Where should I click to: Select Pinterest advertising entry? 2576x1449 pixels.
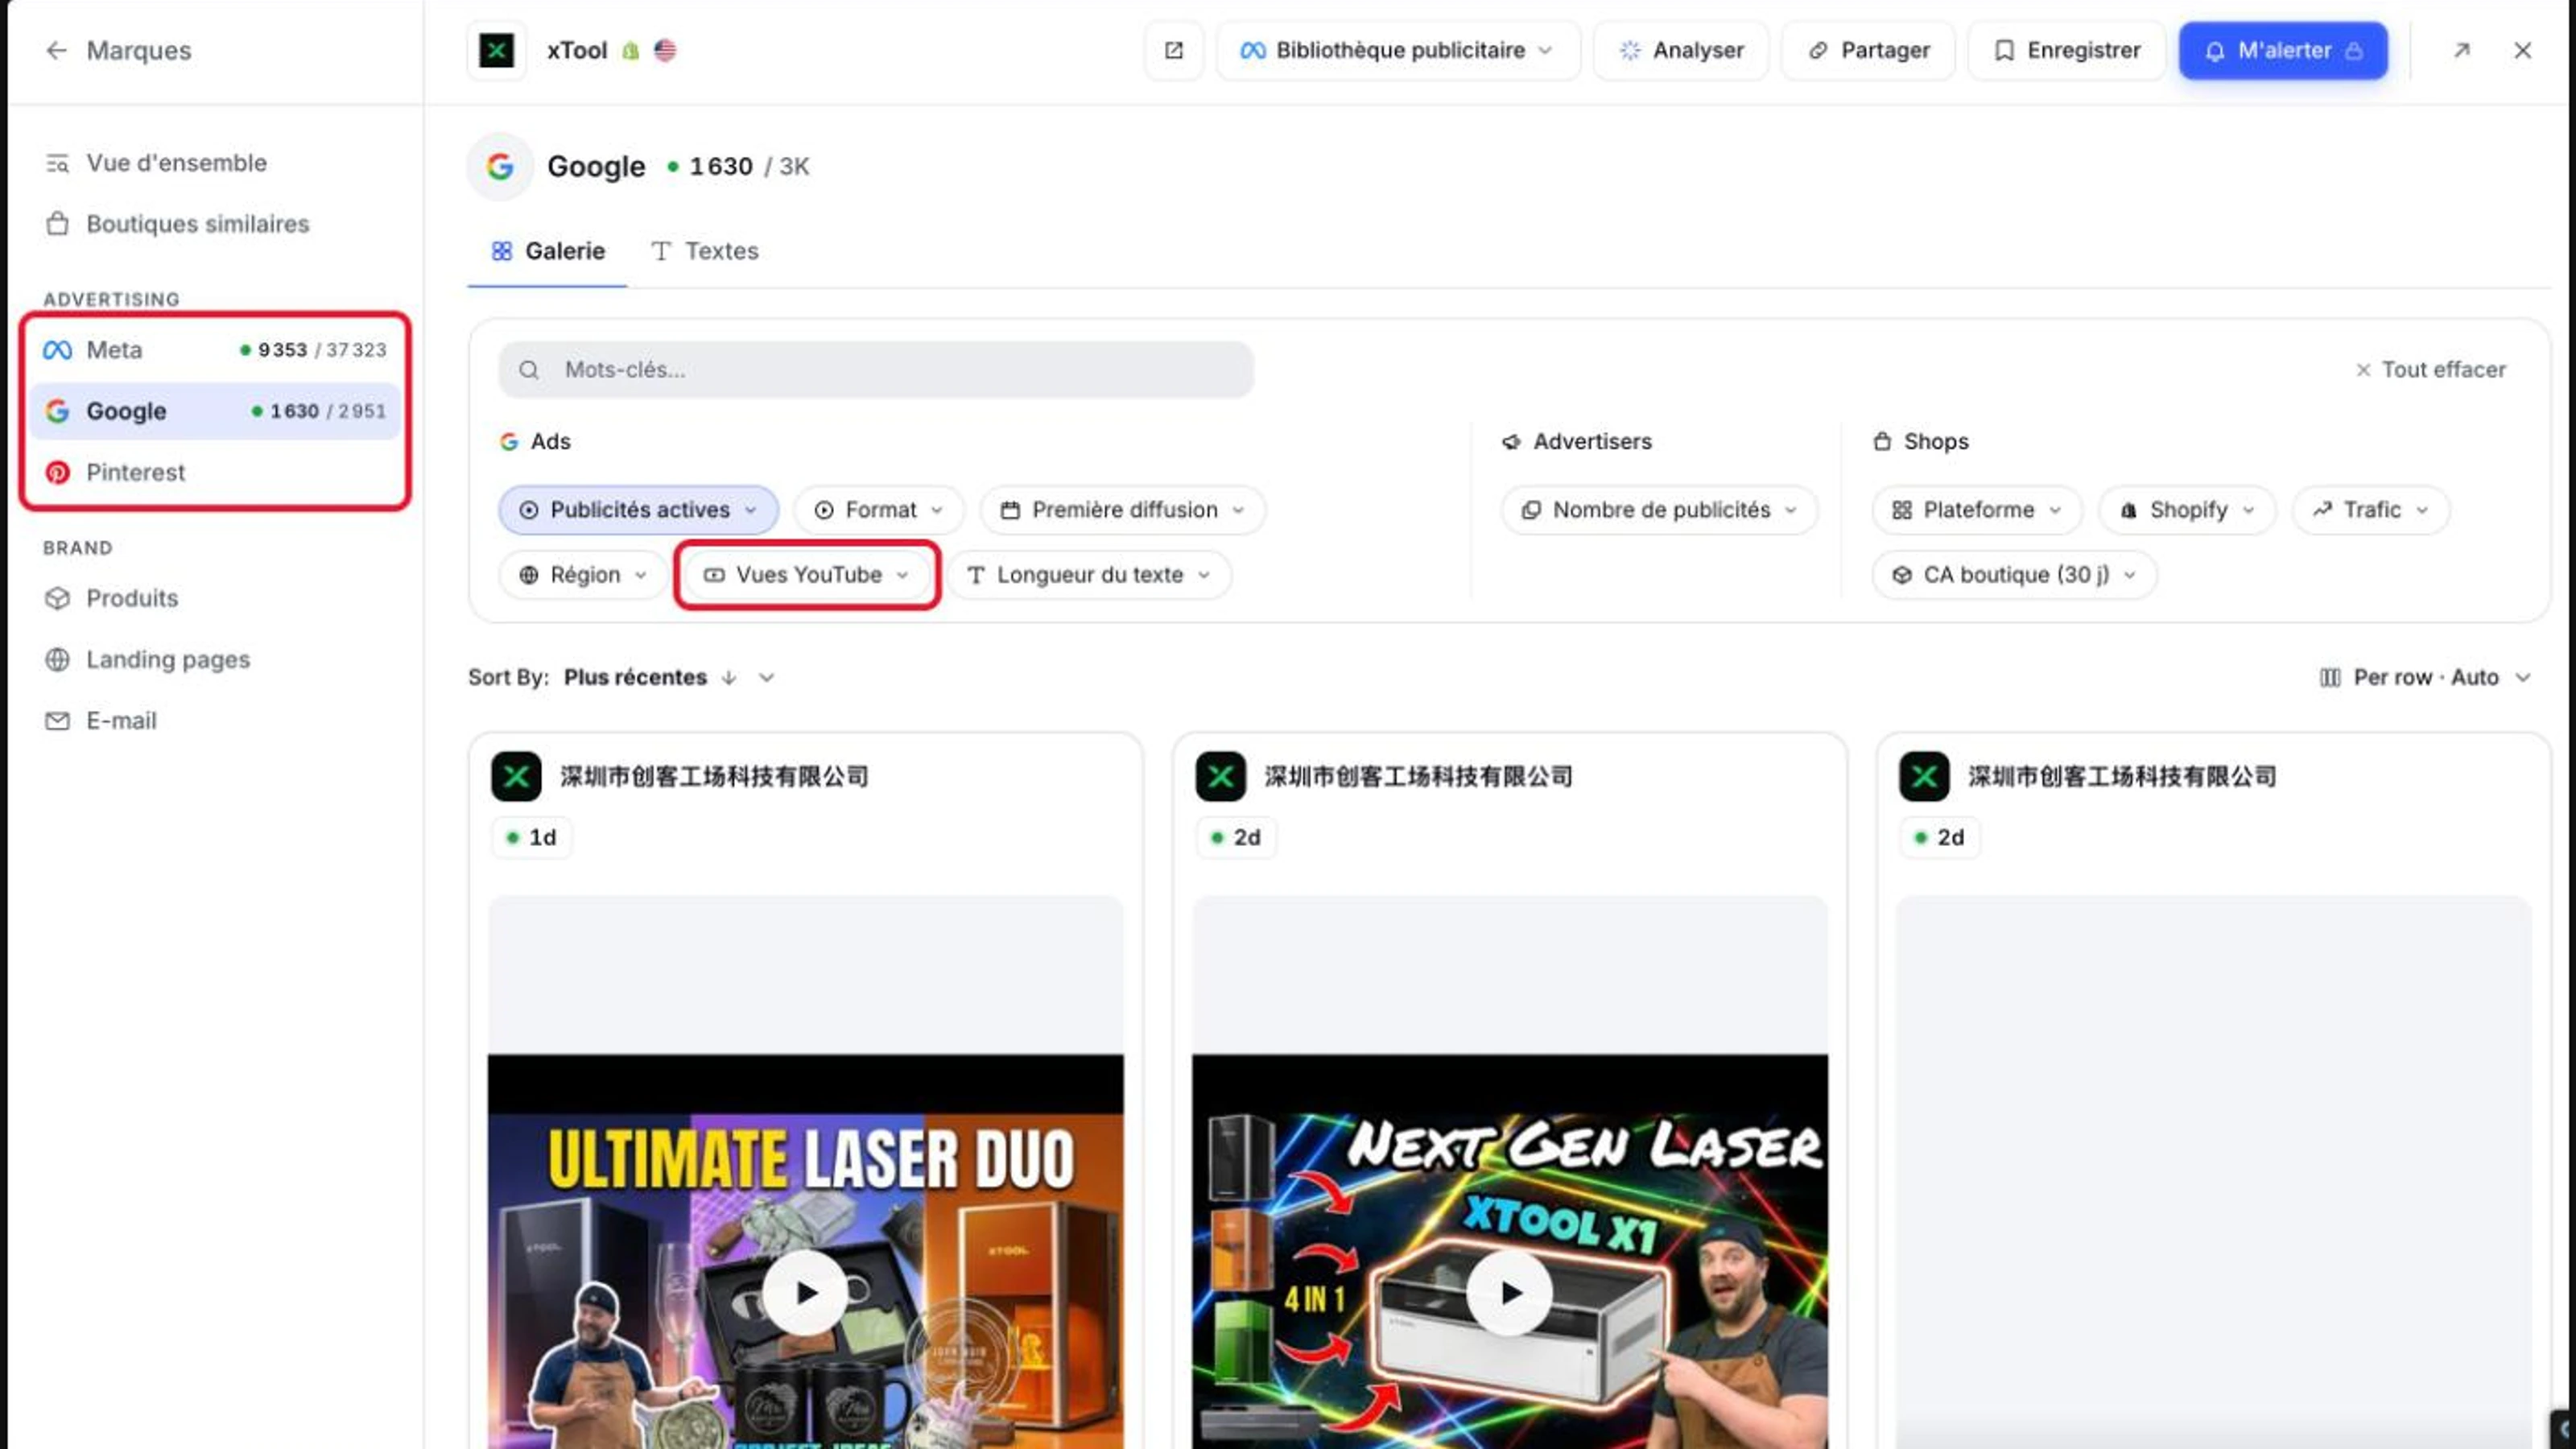(x=214, y=472)
